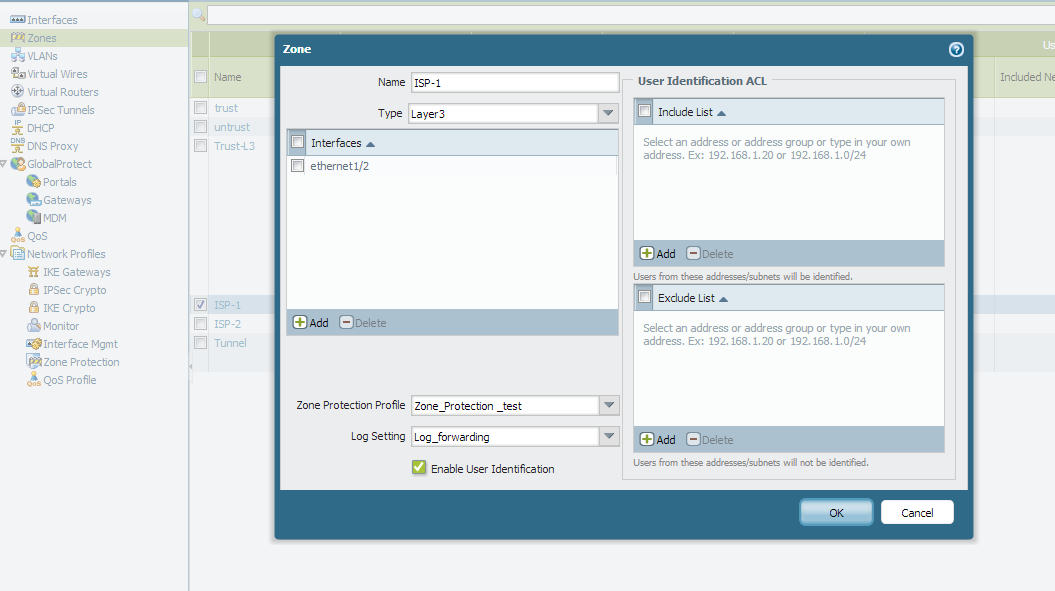Image resolution: width=1055 pixels, height=591 pixels.
Task: Delete from Include List
Action: 710,254
